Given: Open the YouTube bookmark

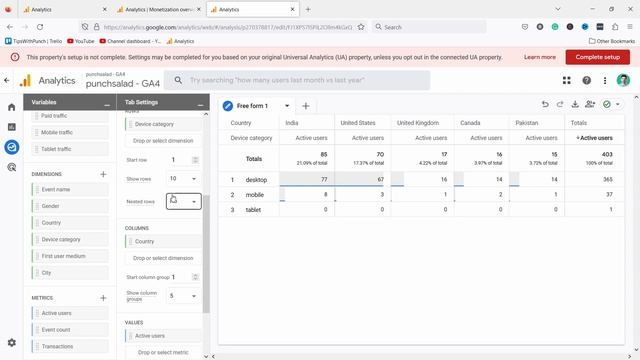Looking at the screenshot, I should click(x=81, y=41).
